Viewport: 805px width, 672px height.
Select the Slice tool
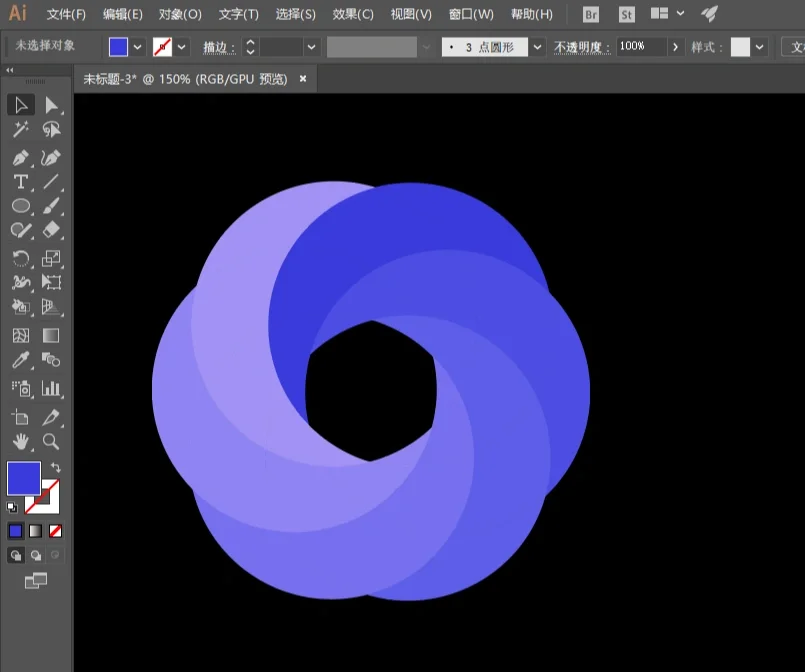[x=51, y=417]
